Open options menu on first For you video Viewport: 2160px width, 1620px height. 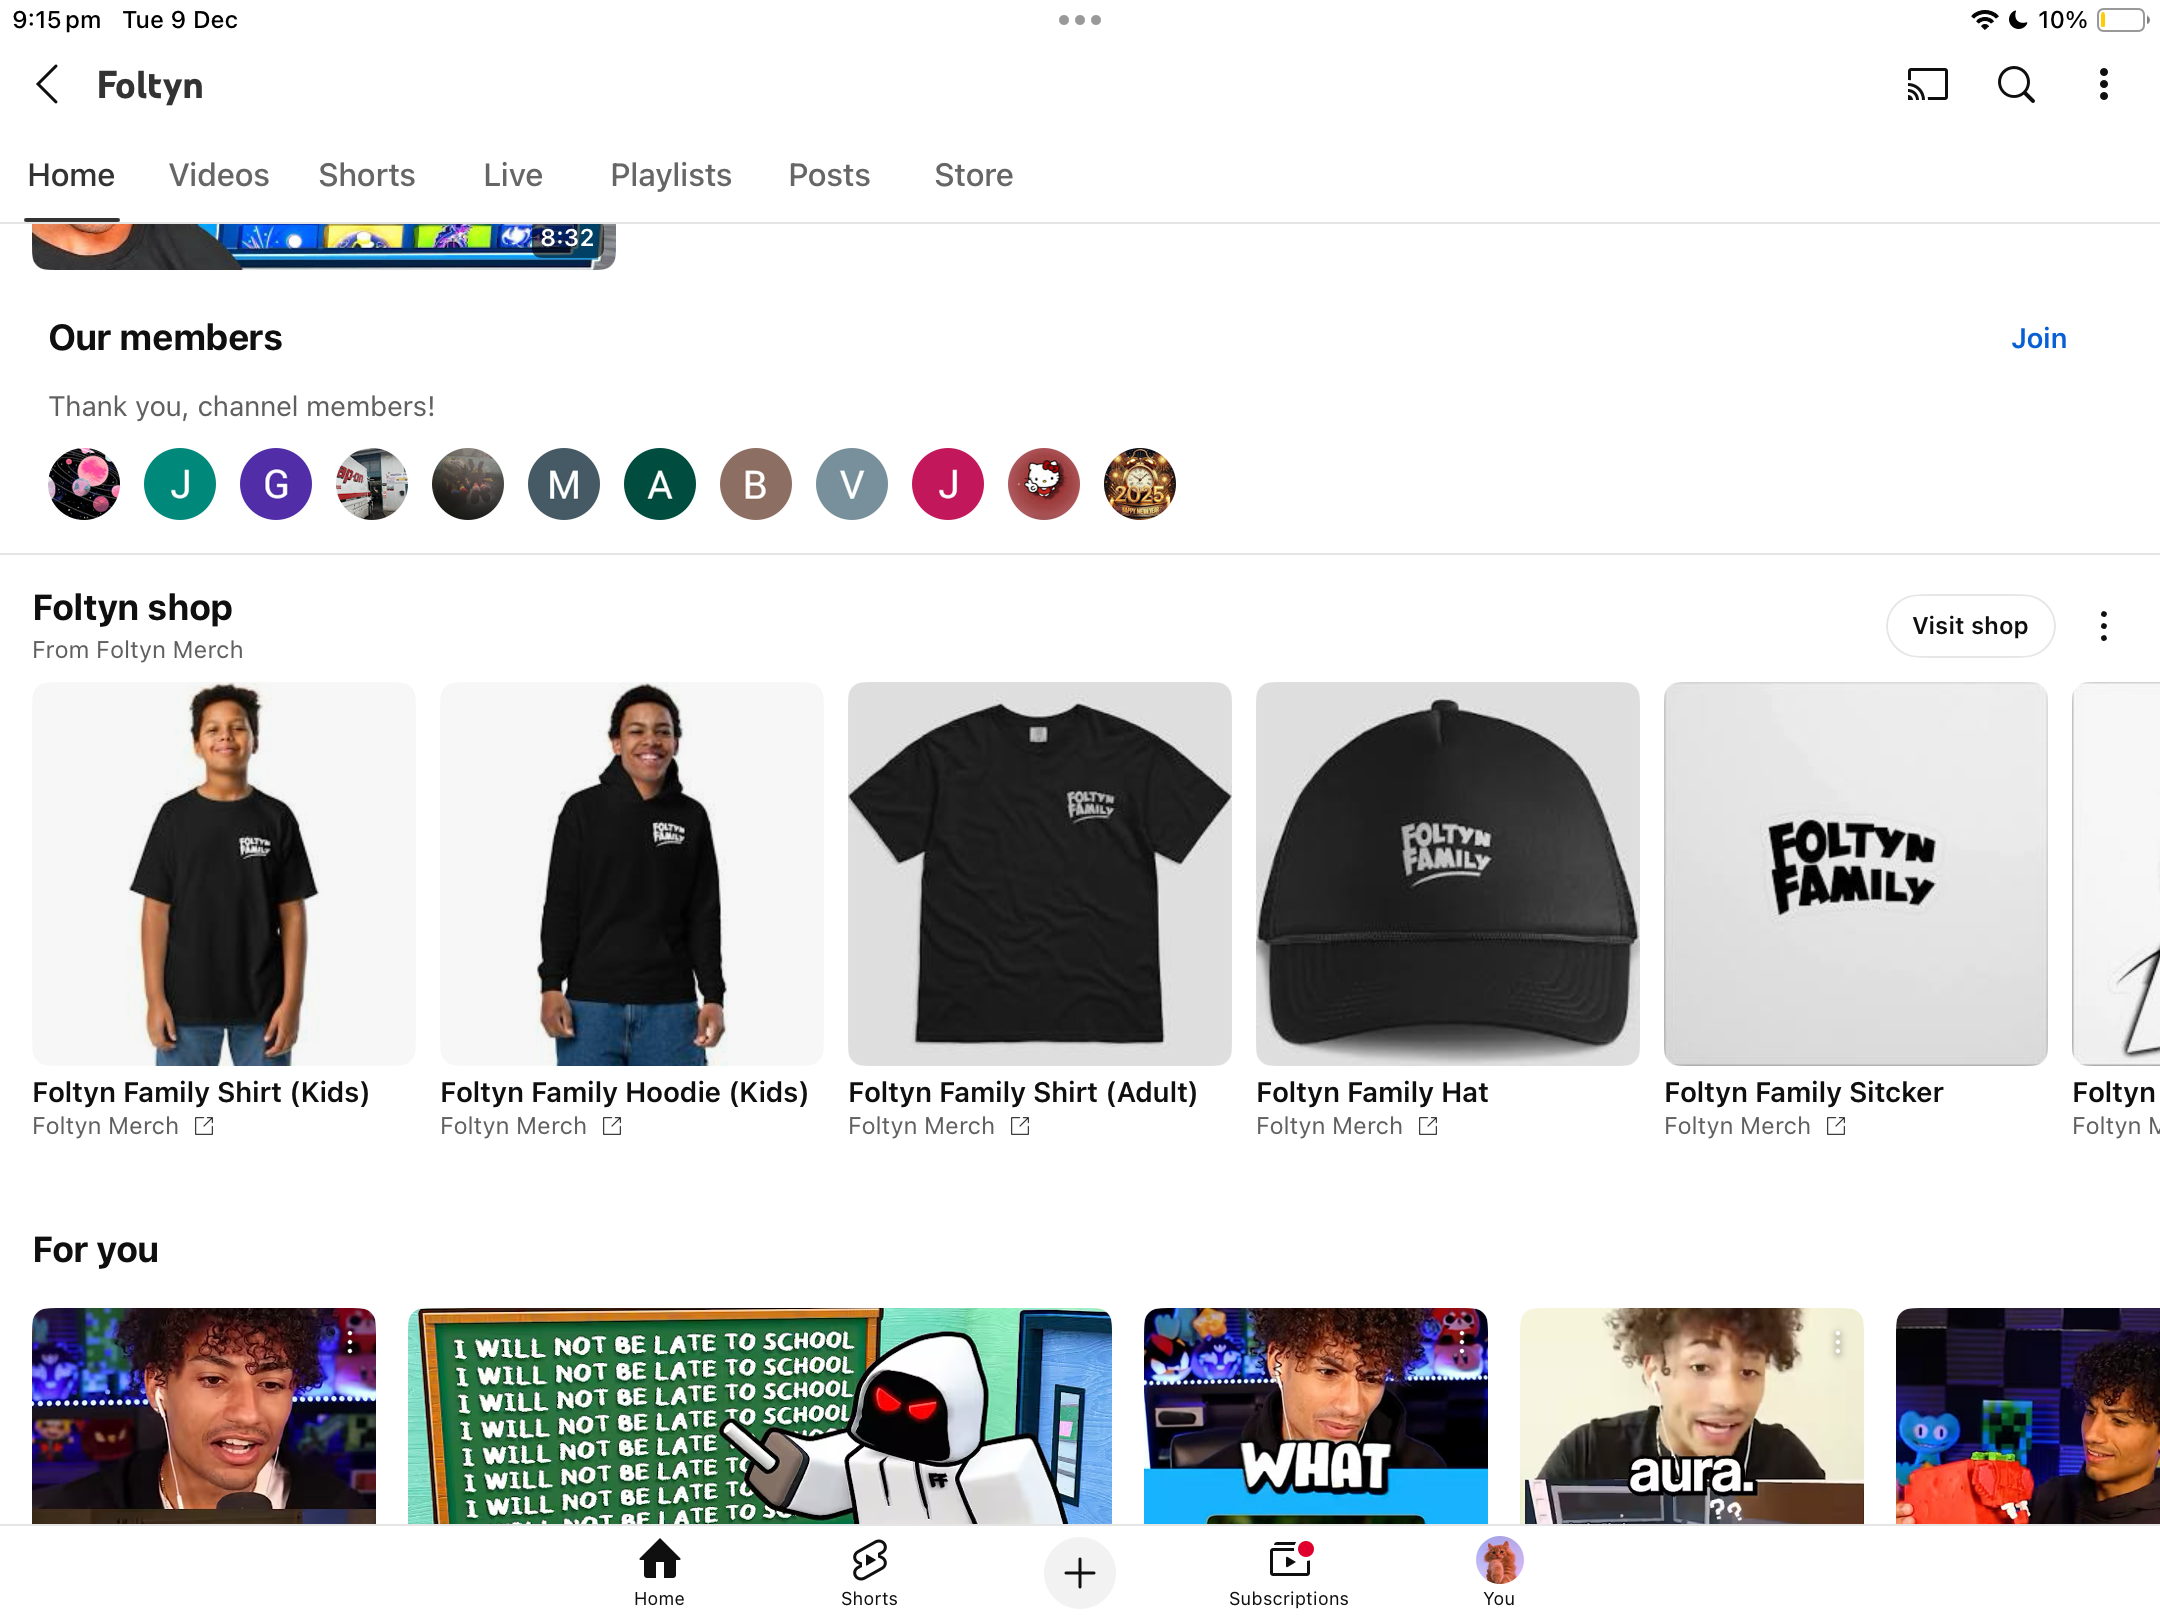click(x=349, y=1340)
